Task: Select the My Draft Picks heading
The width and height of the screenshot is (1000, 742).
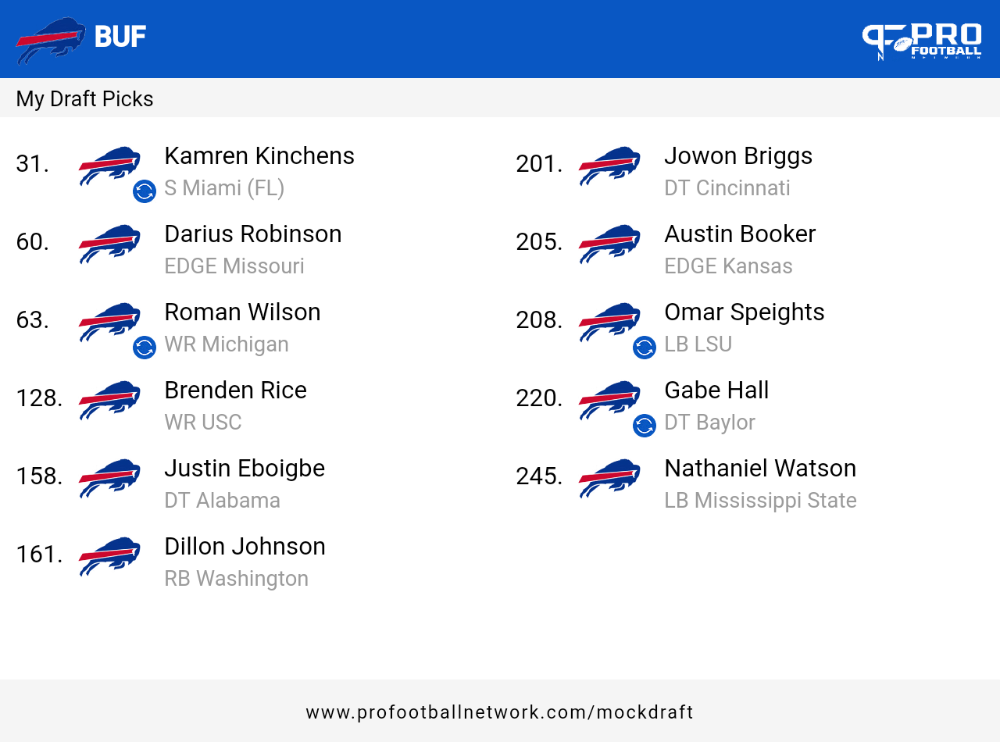Action: coord(85,99)
